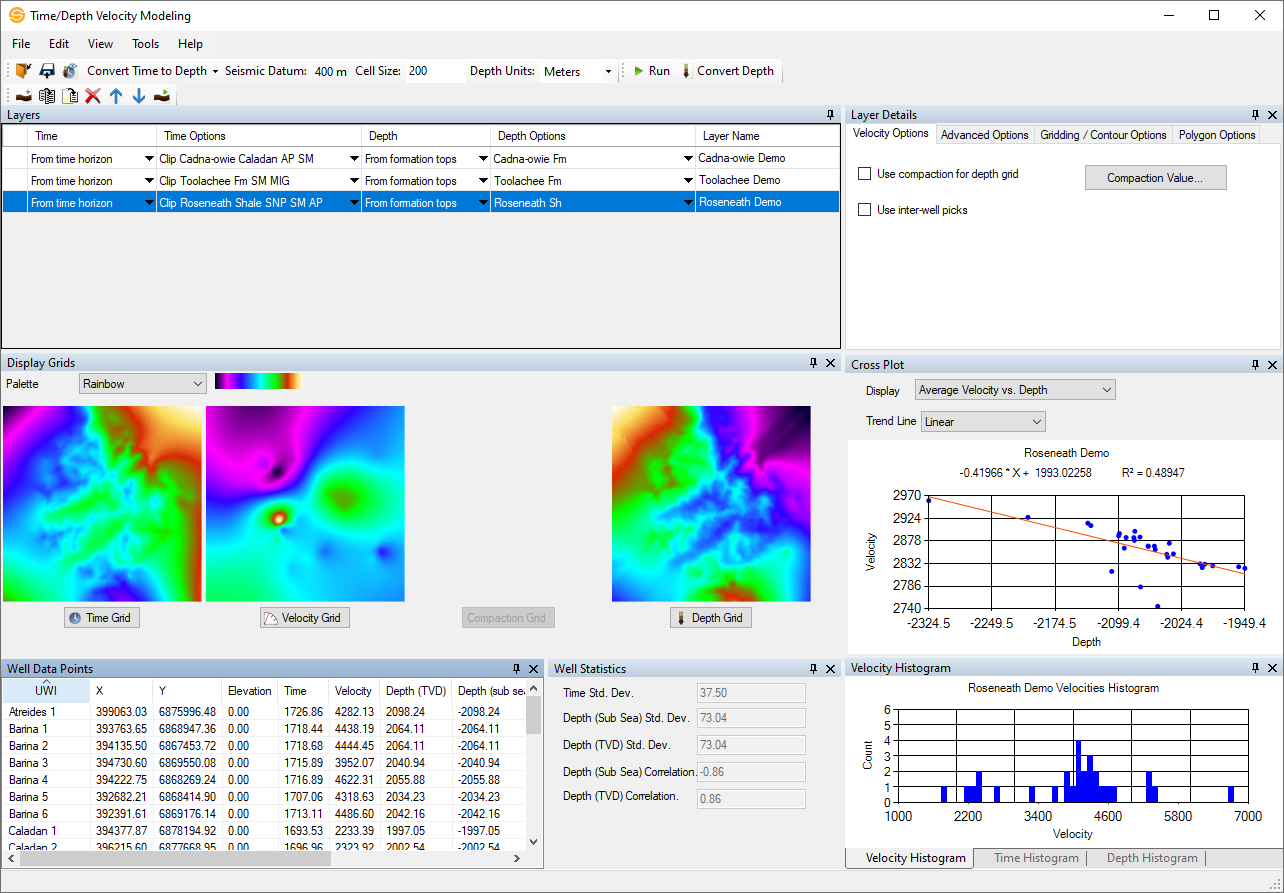
Task: Delete layer with the red X icon
Action: (x=93, y=96)
